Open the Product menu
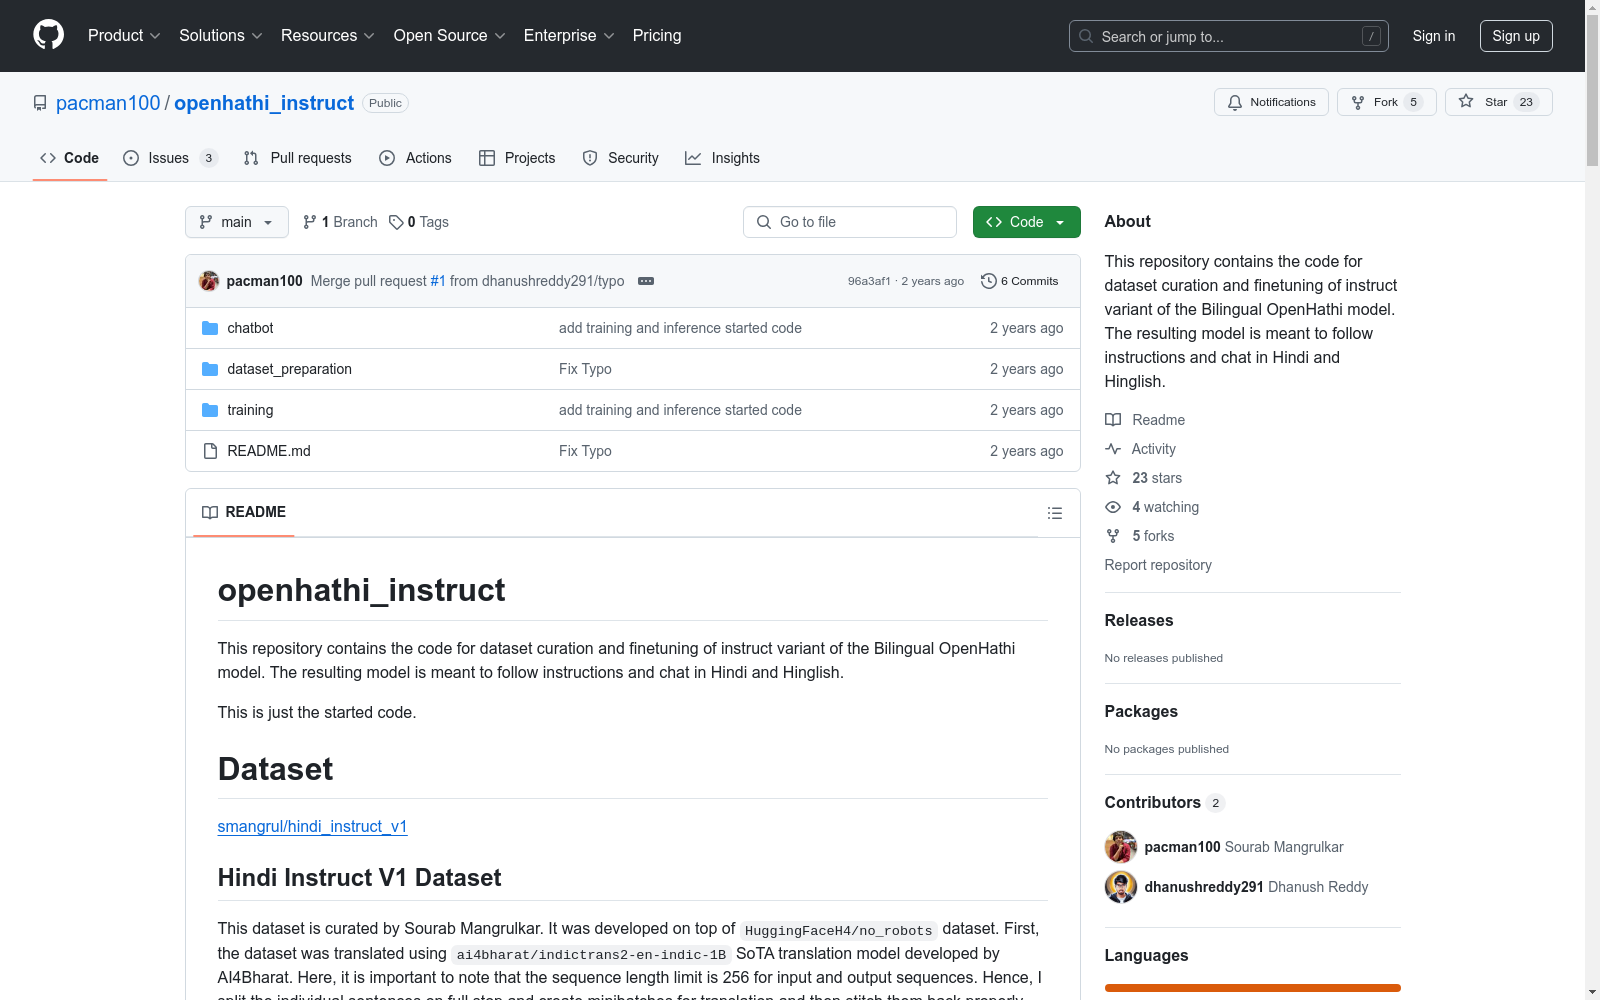The width and height of the screenshot is (1600, 1000). (124, 36)
